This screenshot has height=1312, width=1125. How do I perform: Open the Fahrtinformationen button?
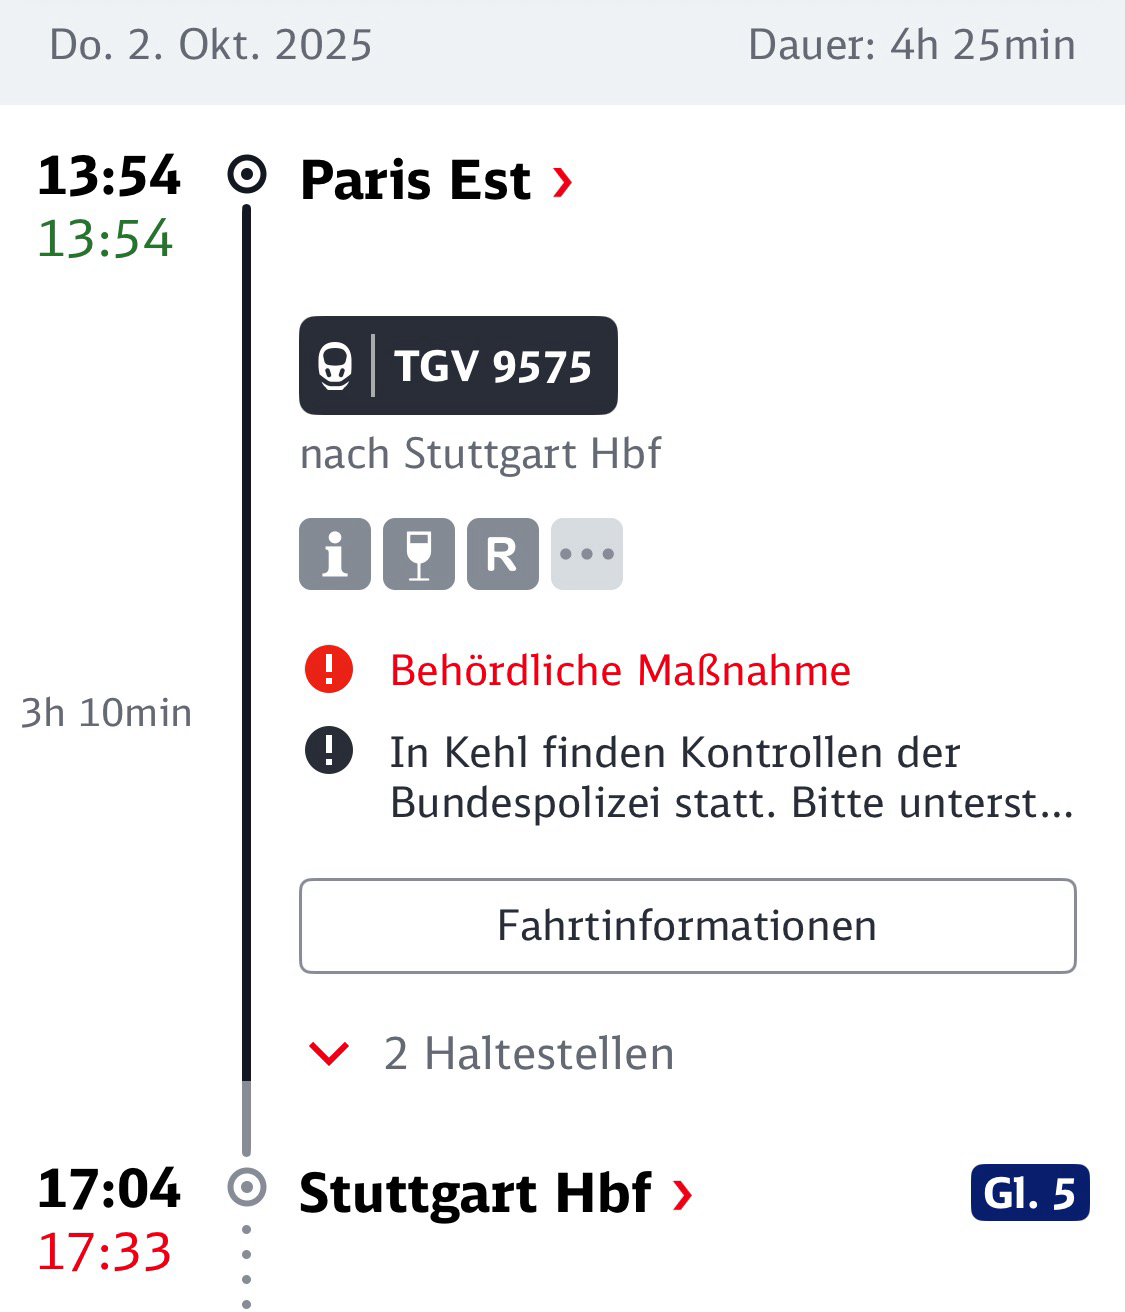687,926
